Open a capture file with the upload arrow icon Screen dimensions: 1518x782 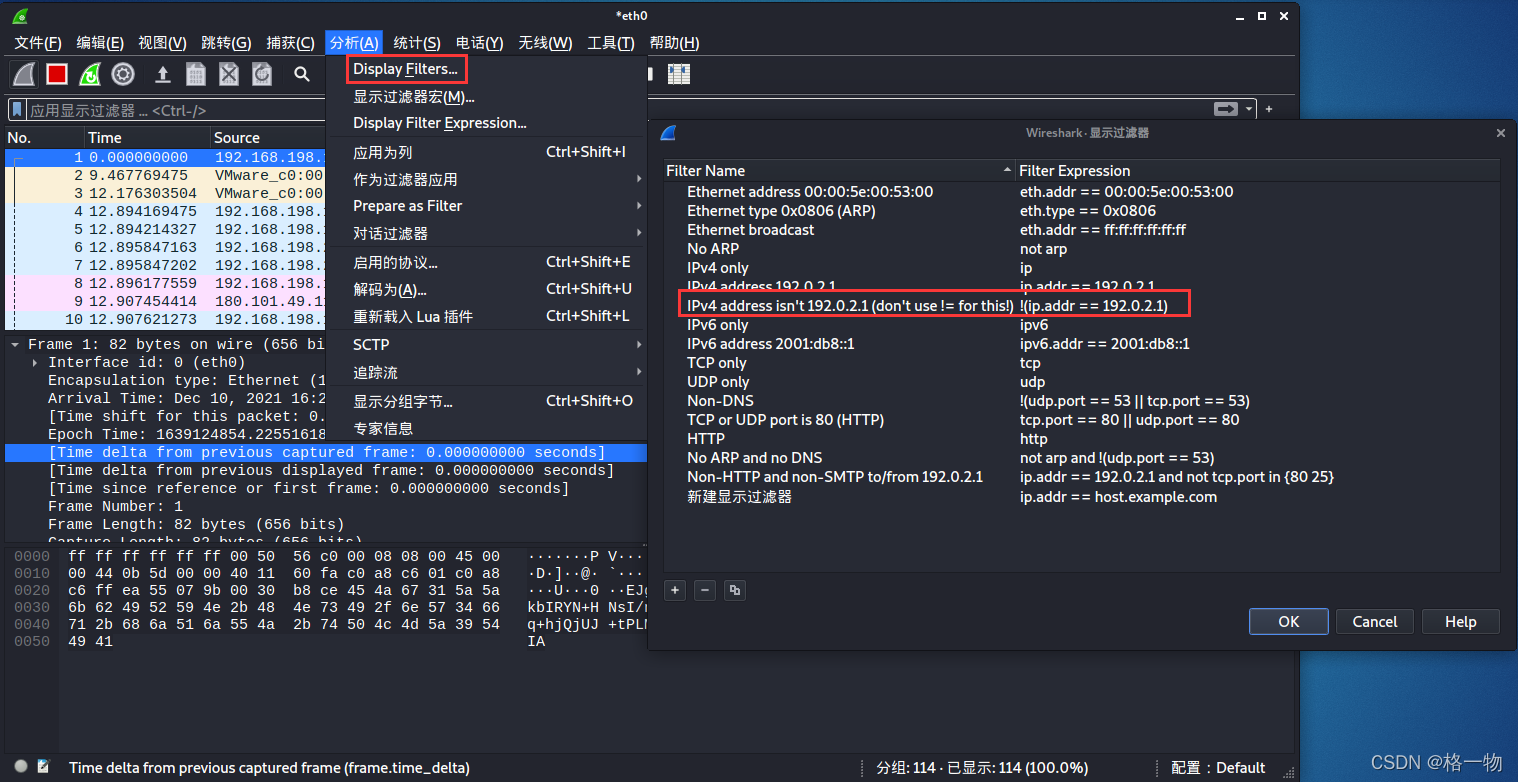pyautogui.click(x=163, y=74)
